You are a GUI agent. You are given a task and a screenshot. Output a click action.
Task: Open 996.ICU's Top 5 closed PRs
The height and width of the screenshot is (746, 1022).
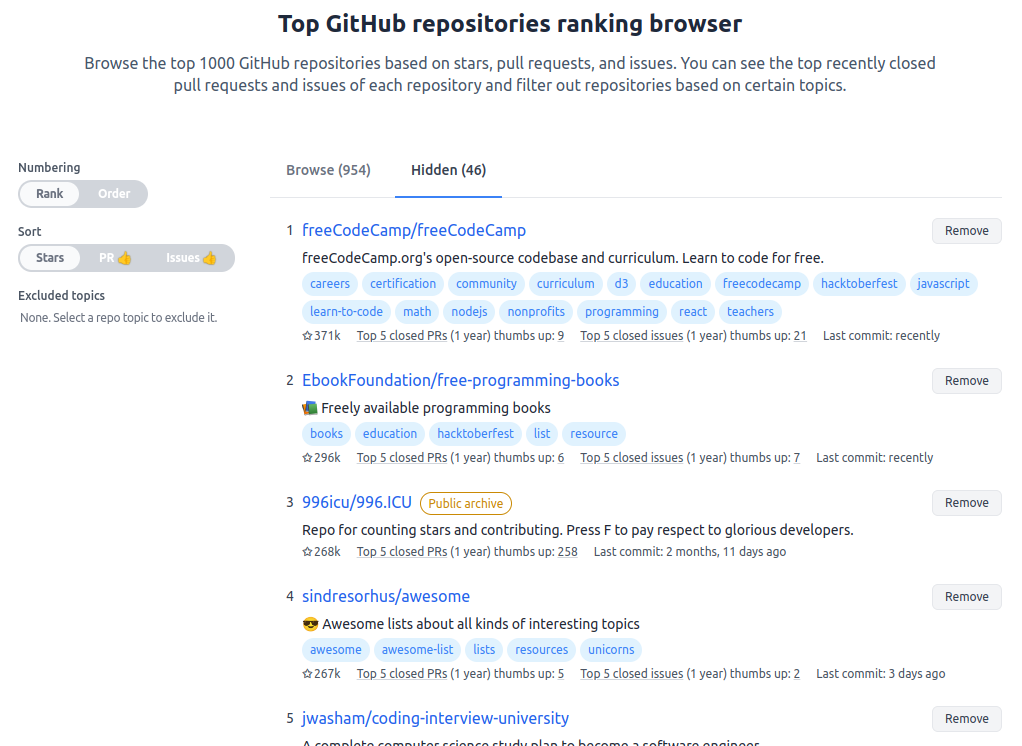coord(402,551)
